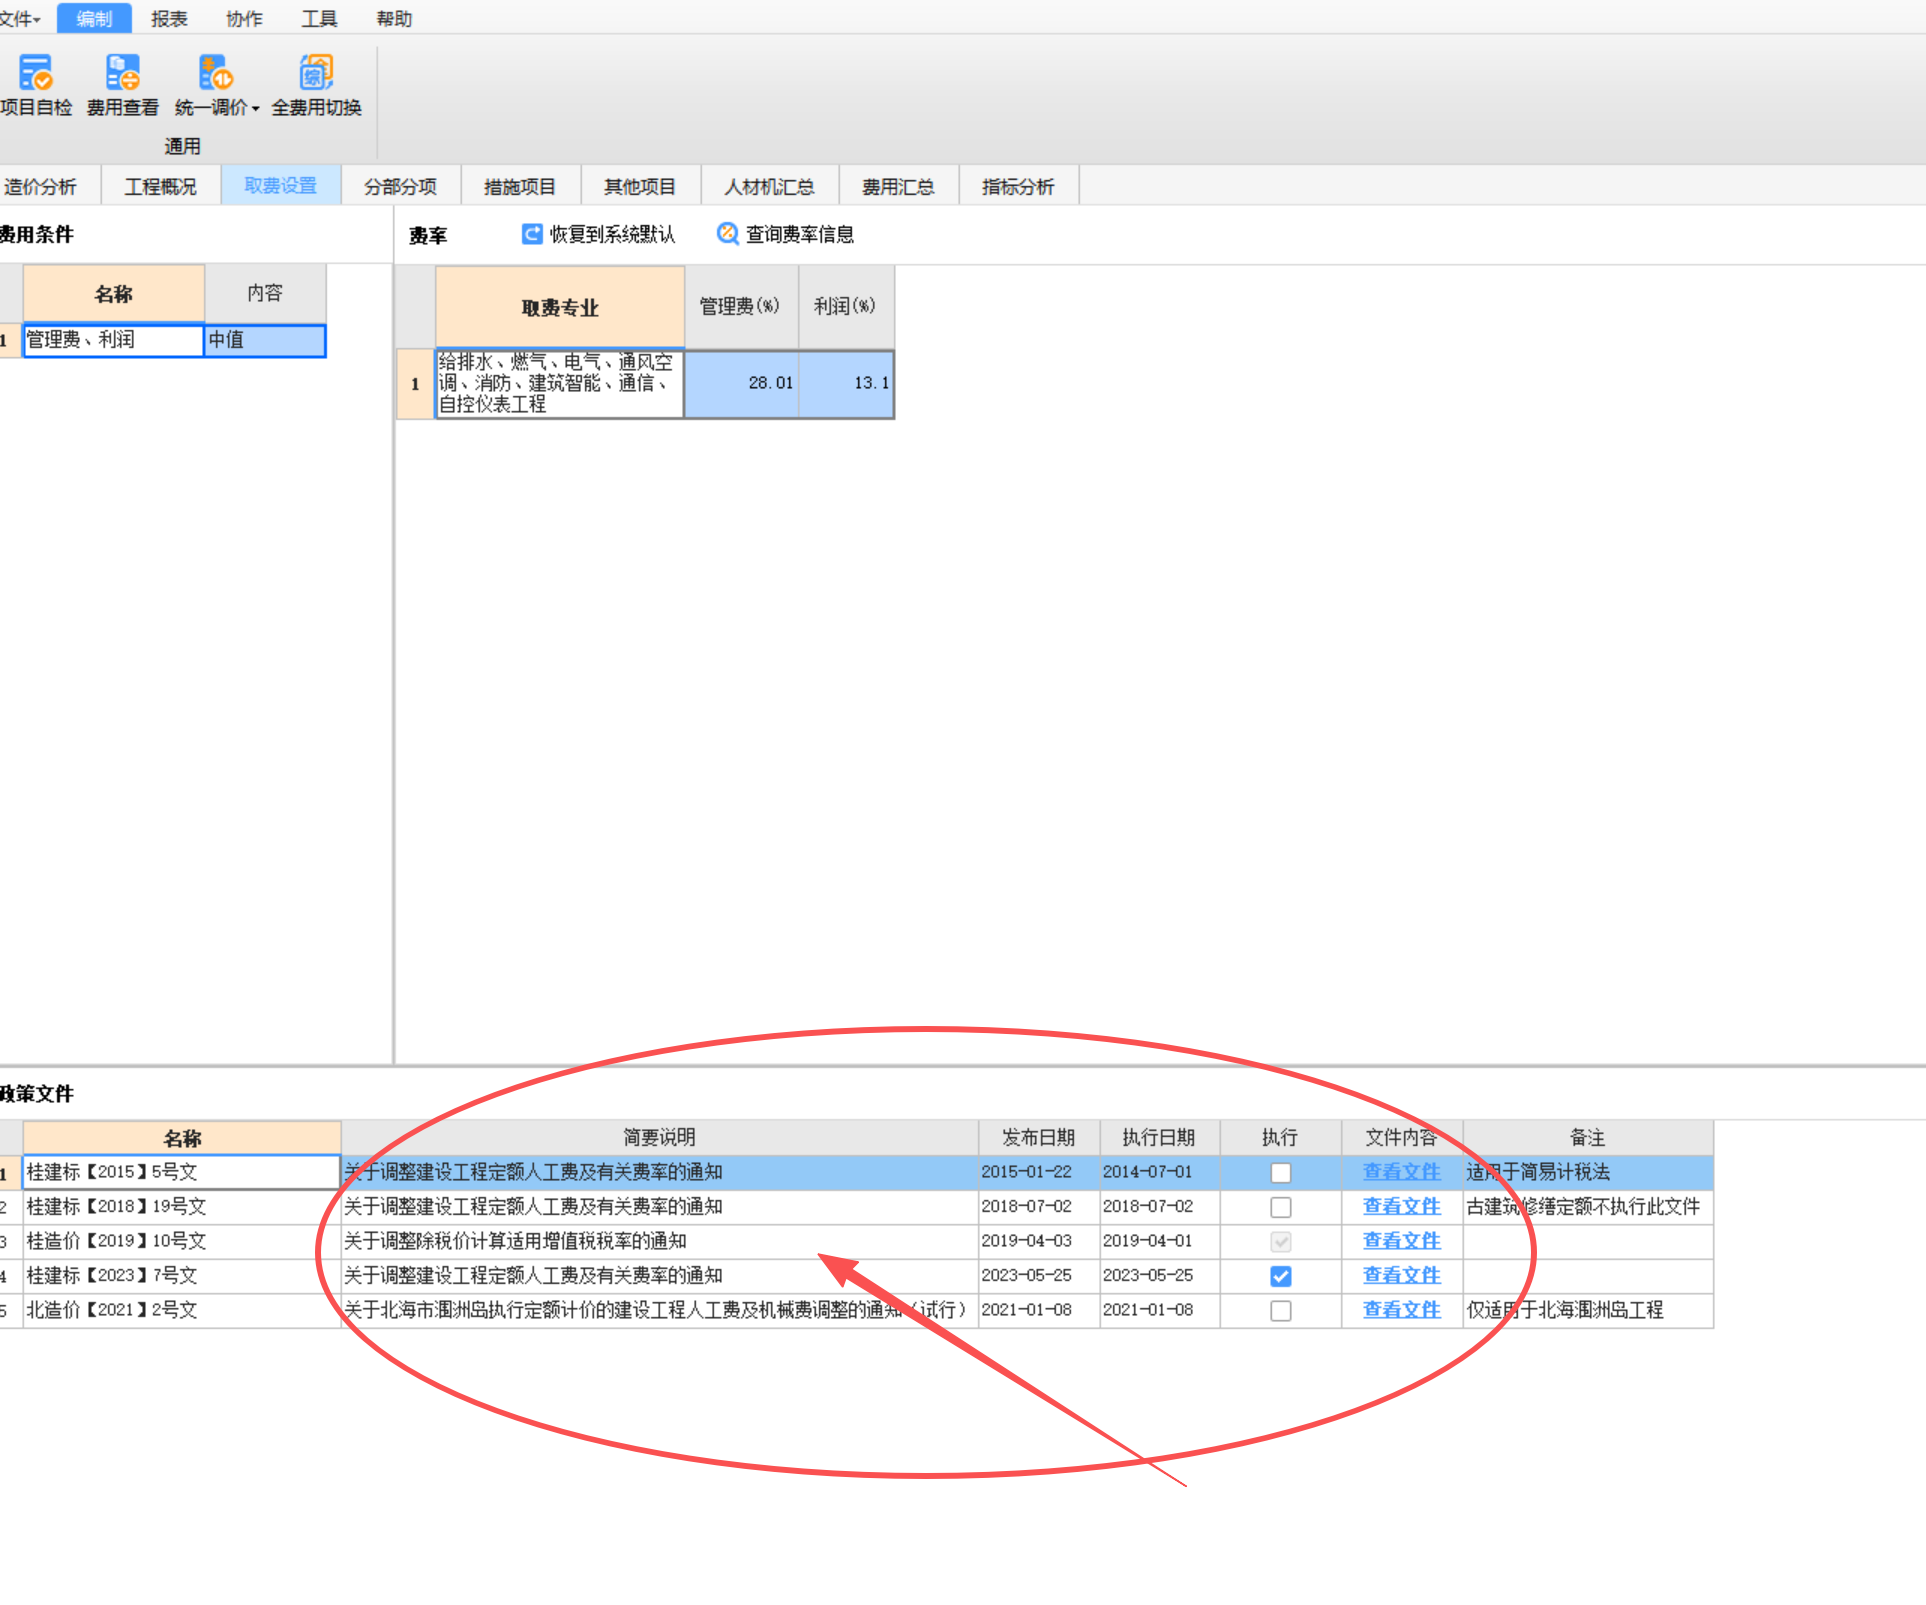The width and height of the screenshot is (1926, 1605).
Task: Open the 文件 menu dropdown
Action: point(20,19)
